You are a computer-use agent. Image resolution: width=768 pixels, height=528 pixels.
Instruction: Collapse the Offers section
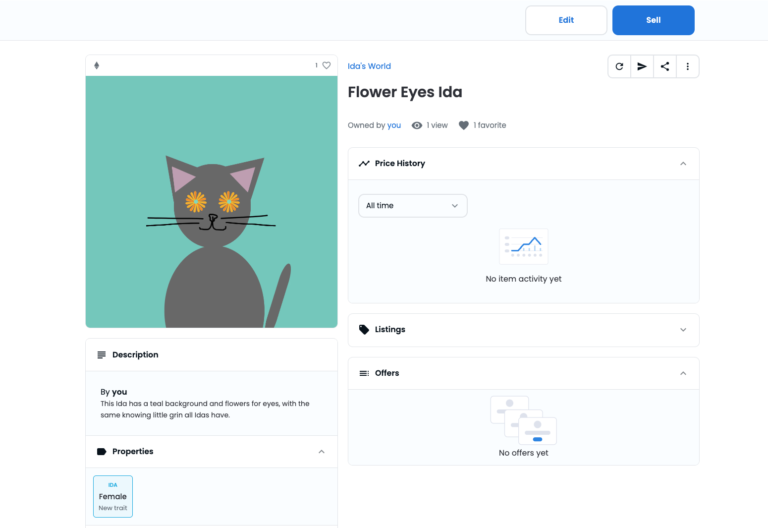pyautogui.click(x=683, y=373)
